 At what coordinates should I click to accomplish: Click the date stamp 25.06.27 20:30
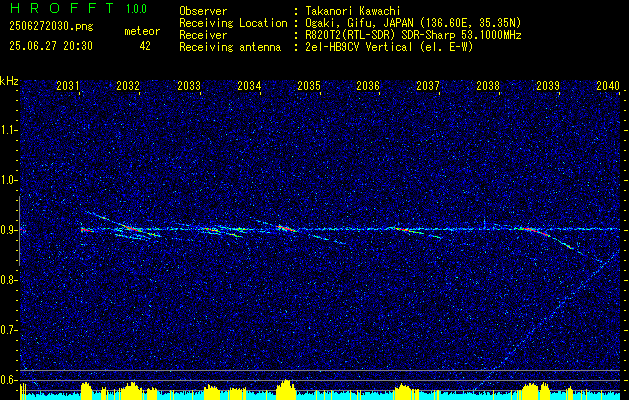pyautogui.click(x=51, y=46)
